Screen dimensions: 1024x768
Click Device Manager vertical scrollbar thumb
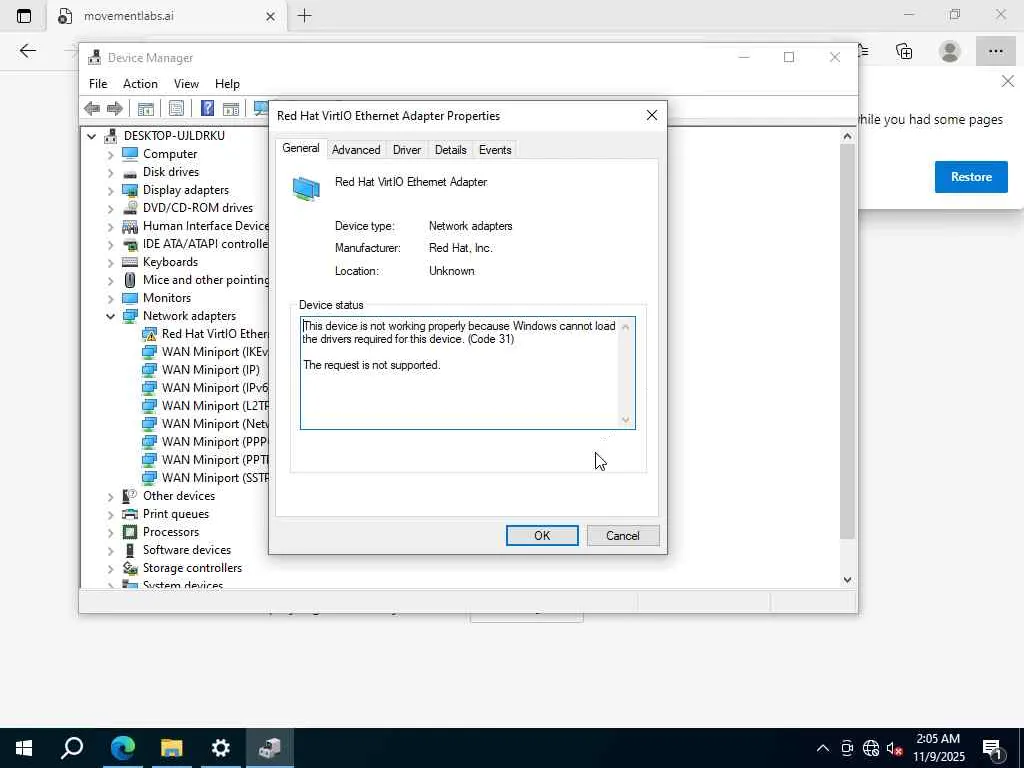(847, 341)
